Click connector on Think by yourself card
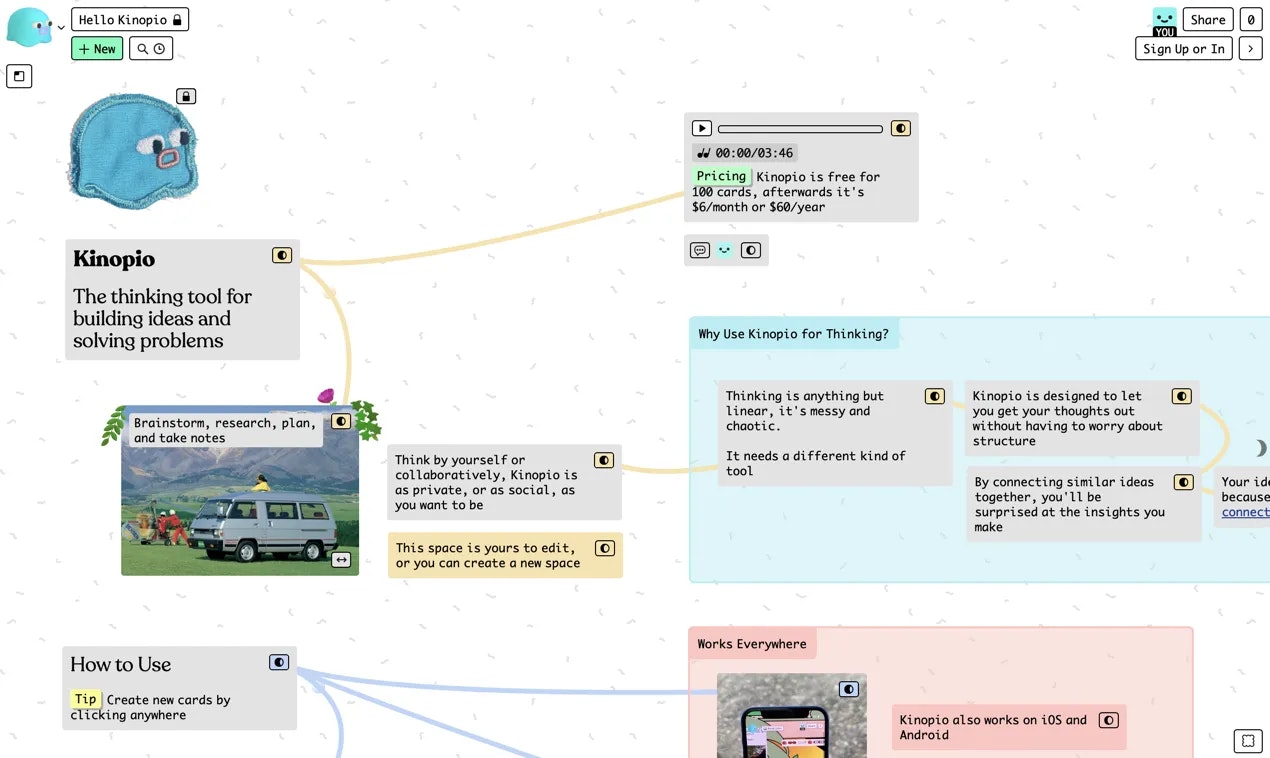This screenshot has height=758, width=1270. point(604,460)
